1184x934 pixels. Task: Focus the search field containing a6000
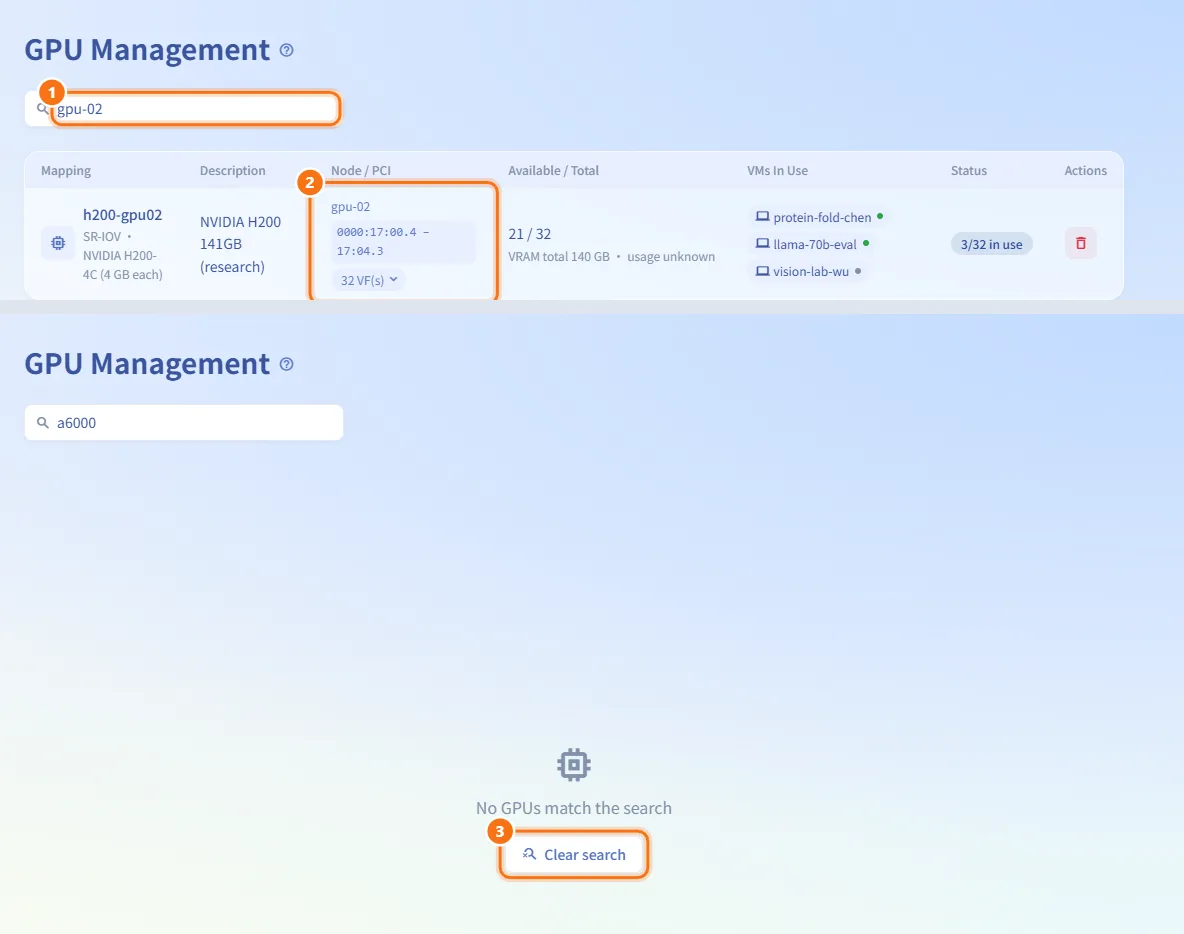tap(183, 423)
